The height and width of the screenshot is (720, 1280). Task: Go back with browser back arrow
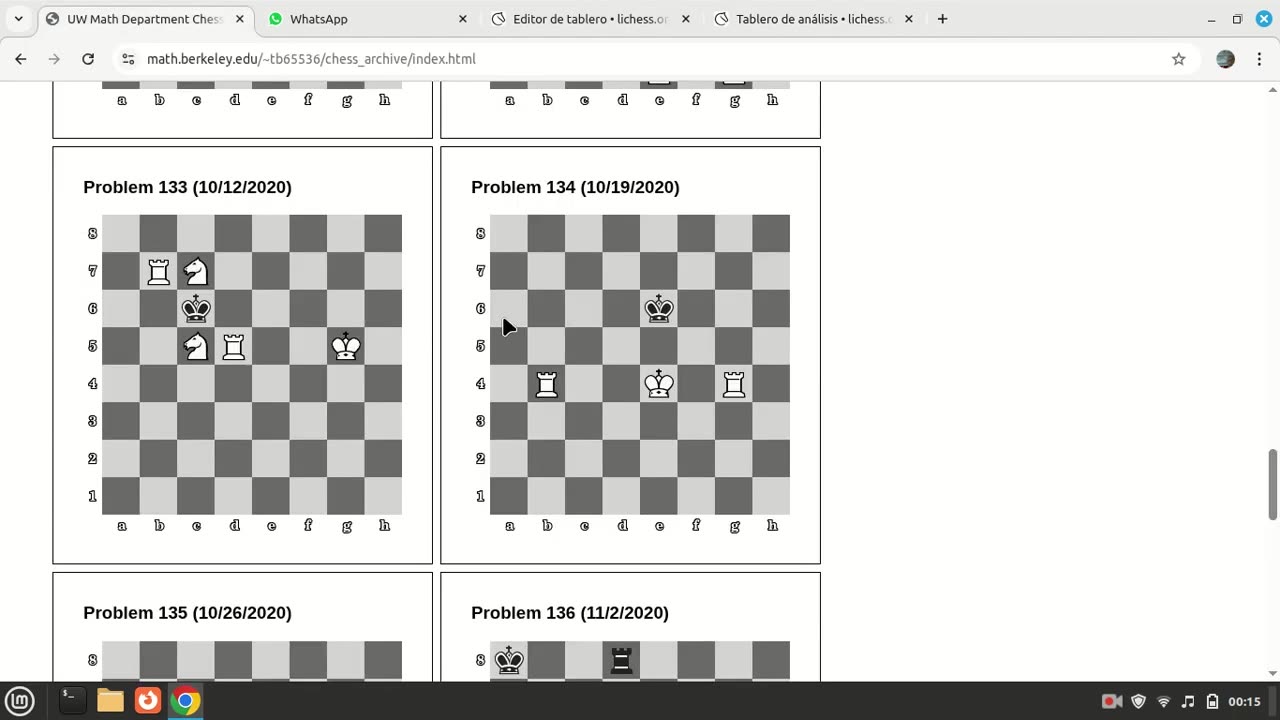[x=21, y=59]
